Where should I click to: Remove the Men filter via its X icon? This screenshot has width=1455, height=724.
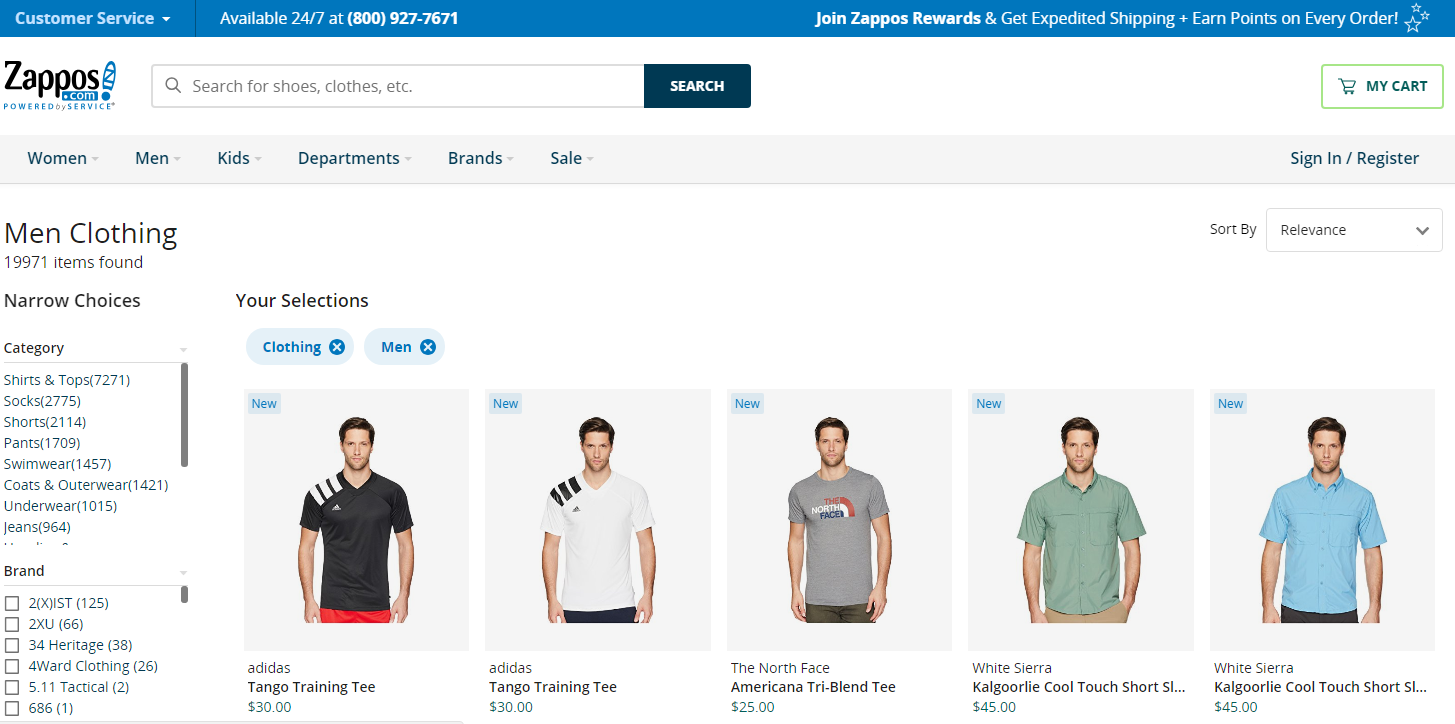pyautogui.click(x=428, y=346)
